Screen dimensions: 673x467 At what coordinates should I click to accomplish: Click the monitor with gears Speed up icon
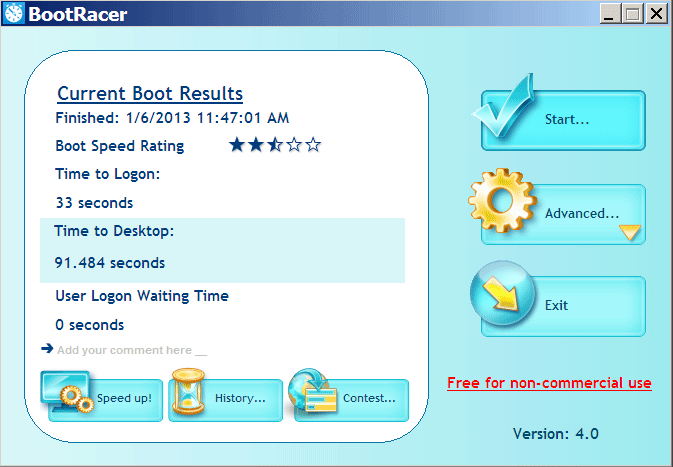pos(68,391)
